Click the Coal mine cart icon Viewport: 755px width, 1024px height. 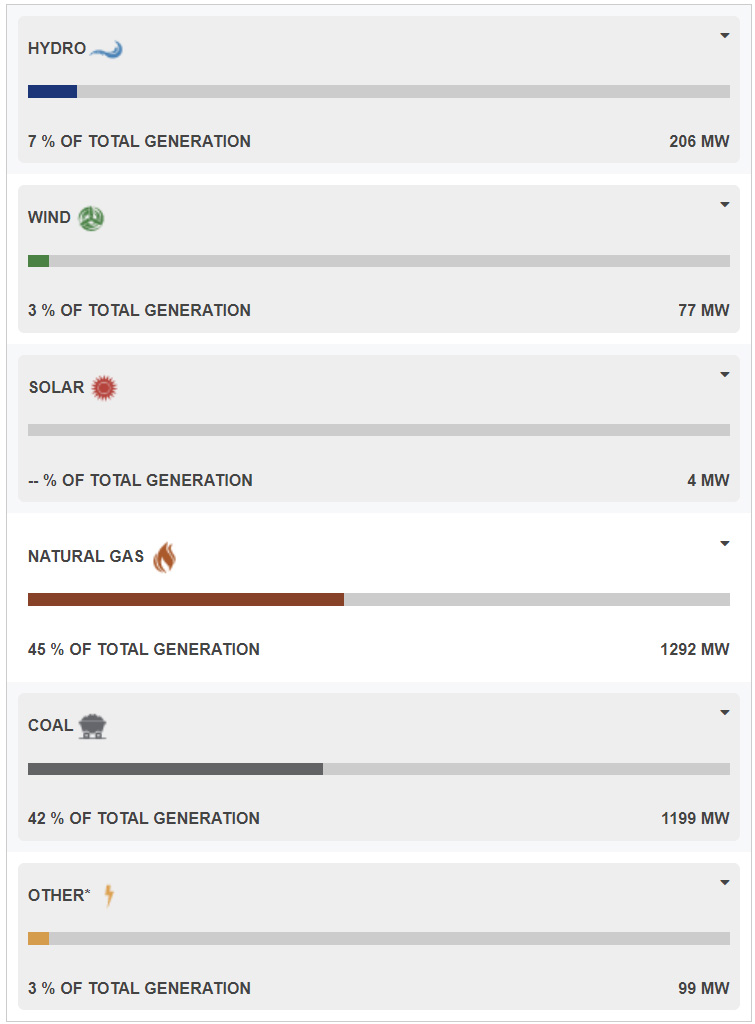pos(93,726)
